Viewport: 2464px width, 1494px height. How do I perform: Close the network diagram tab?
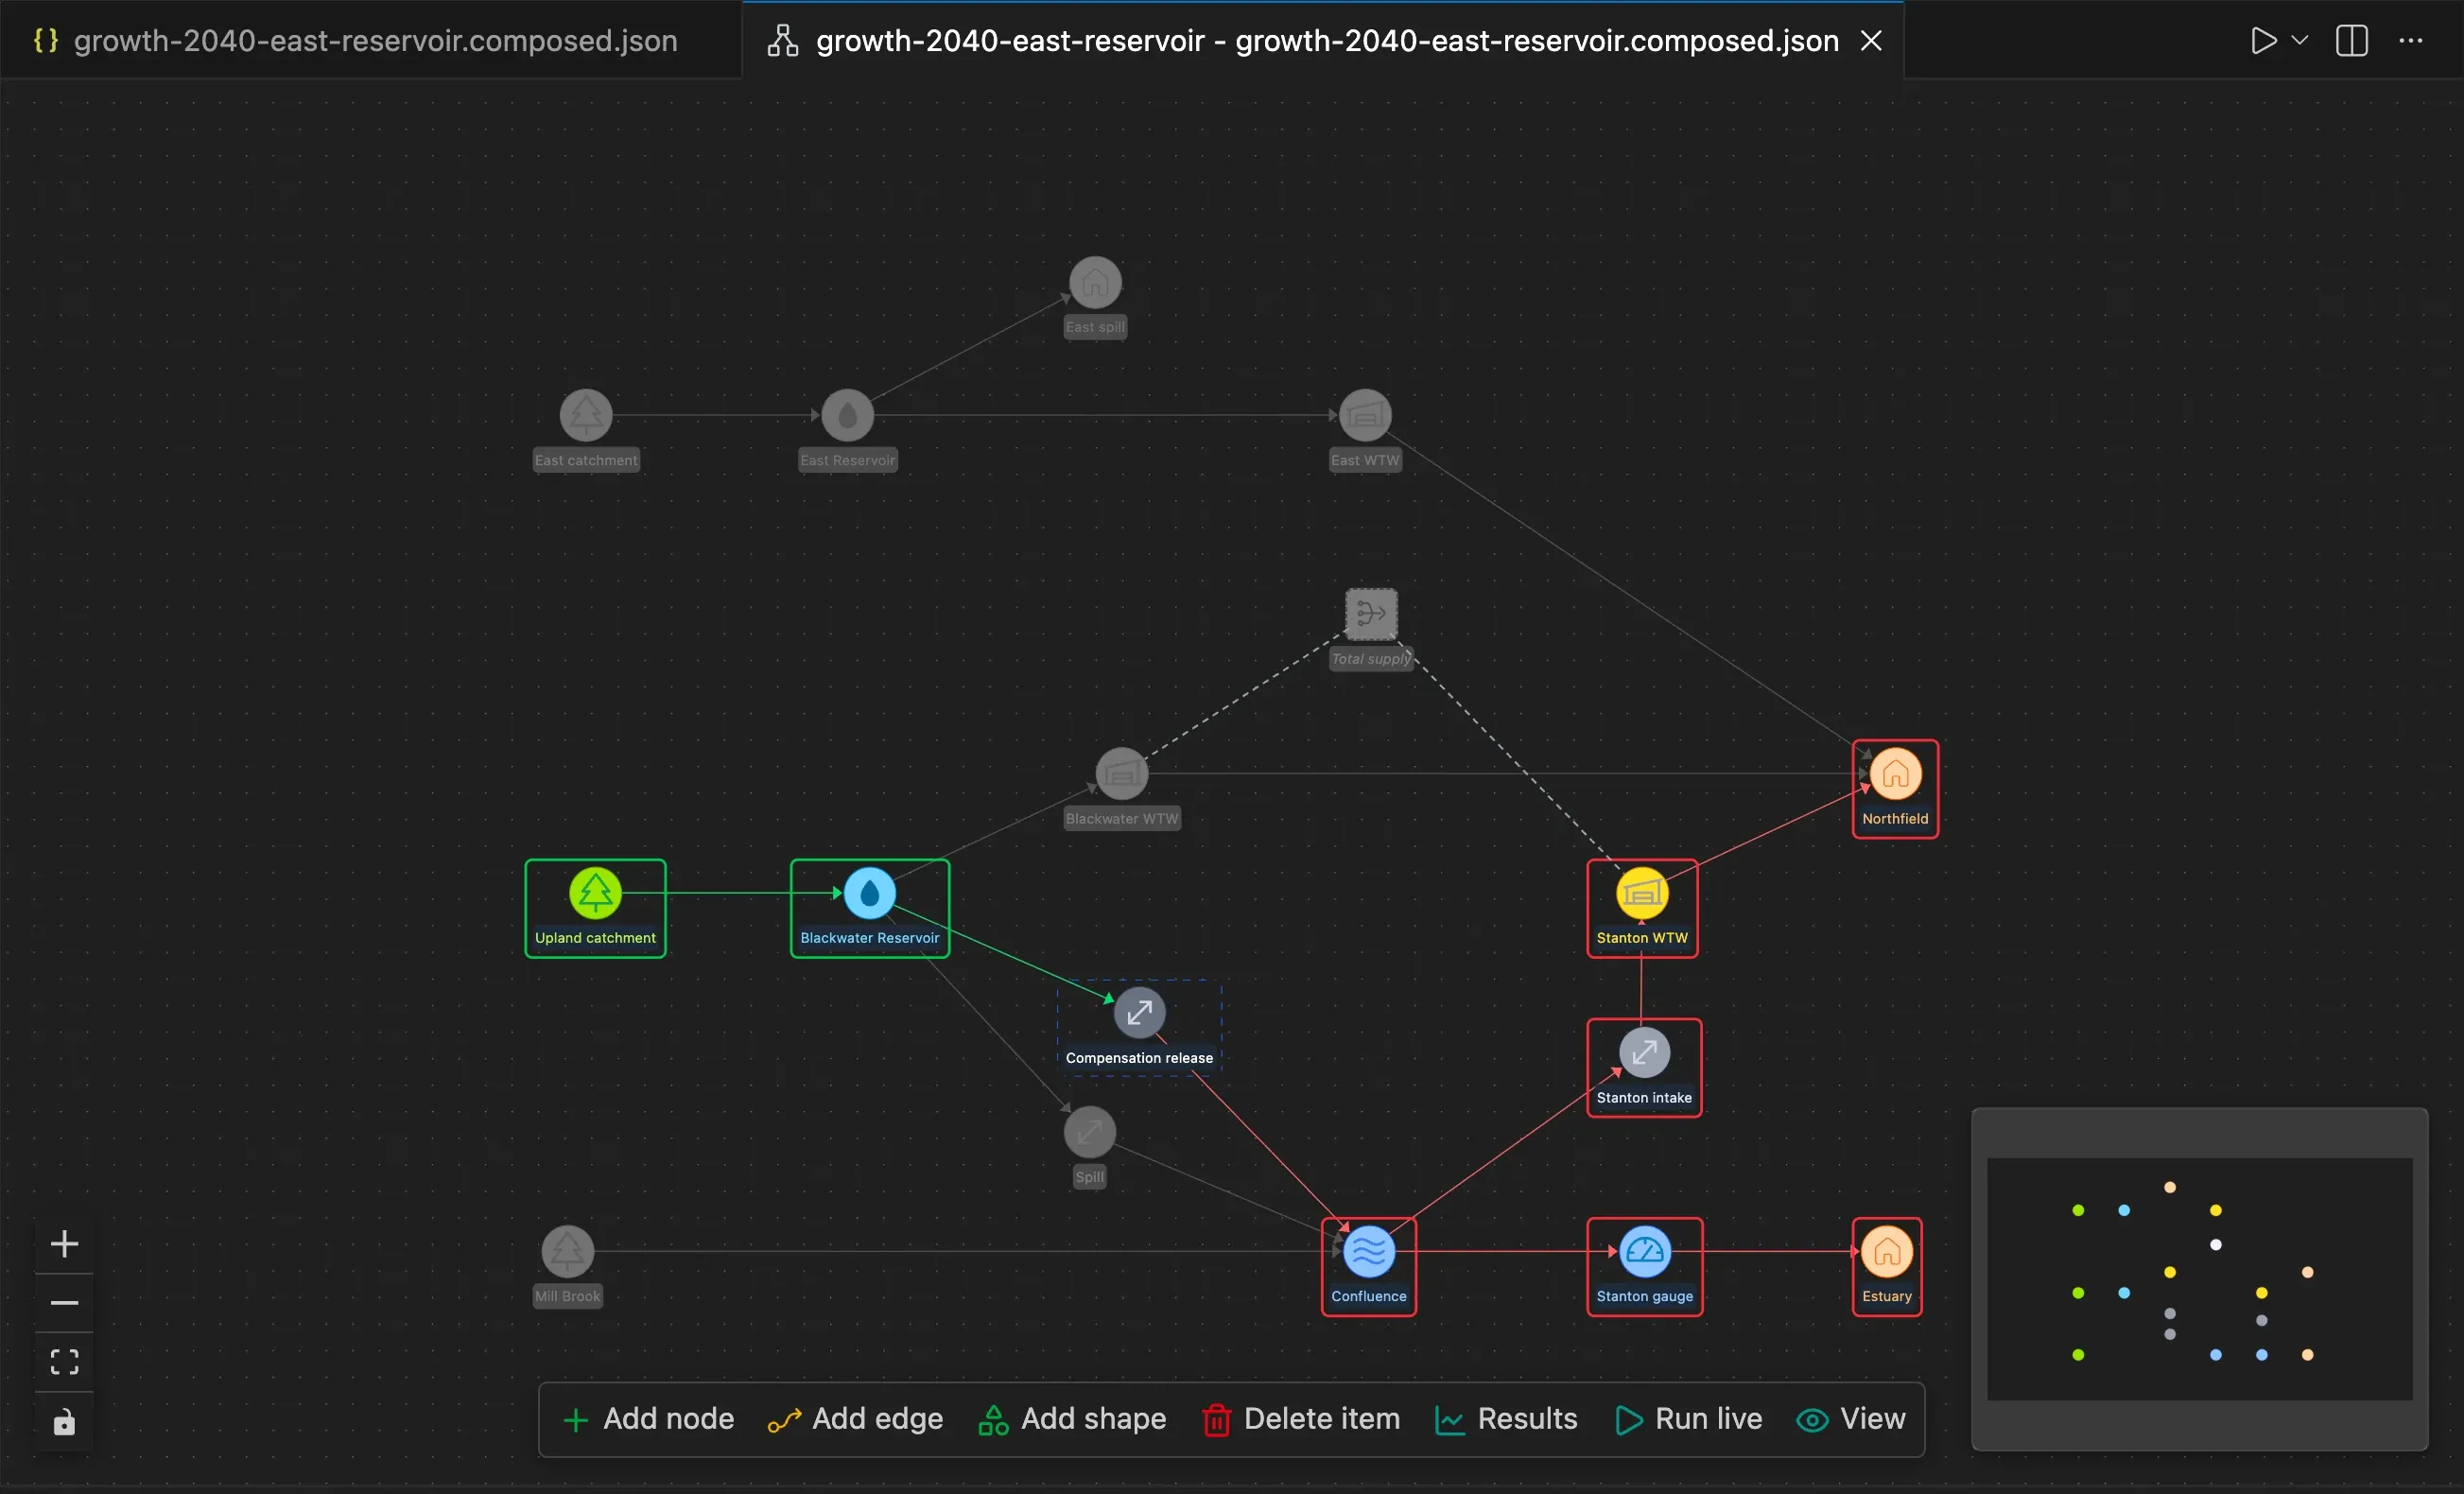pos(1871,40)
